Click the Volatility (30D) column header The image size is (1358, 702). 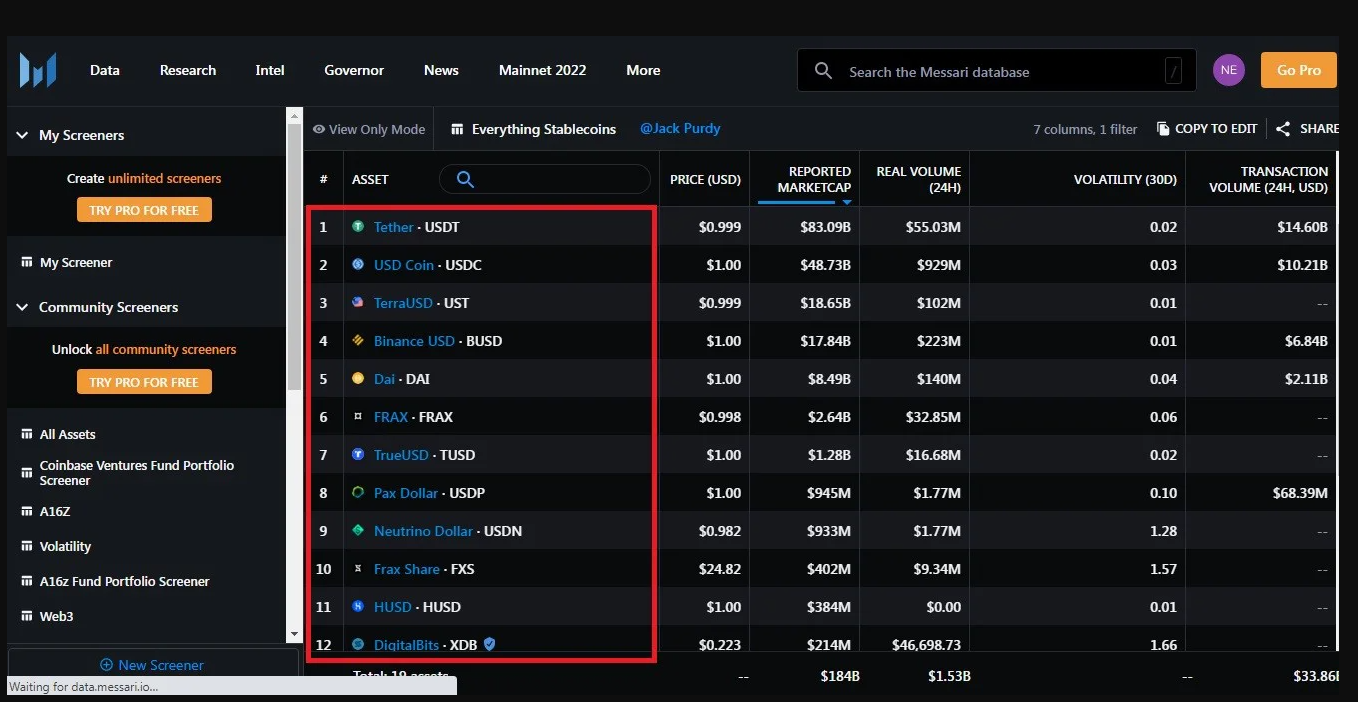pyautogui.click(x=1125, y=180)
